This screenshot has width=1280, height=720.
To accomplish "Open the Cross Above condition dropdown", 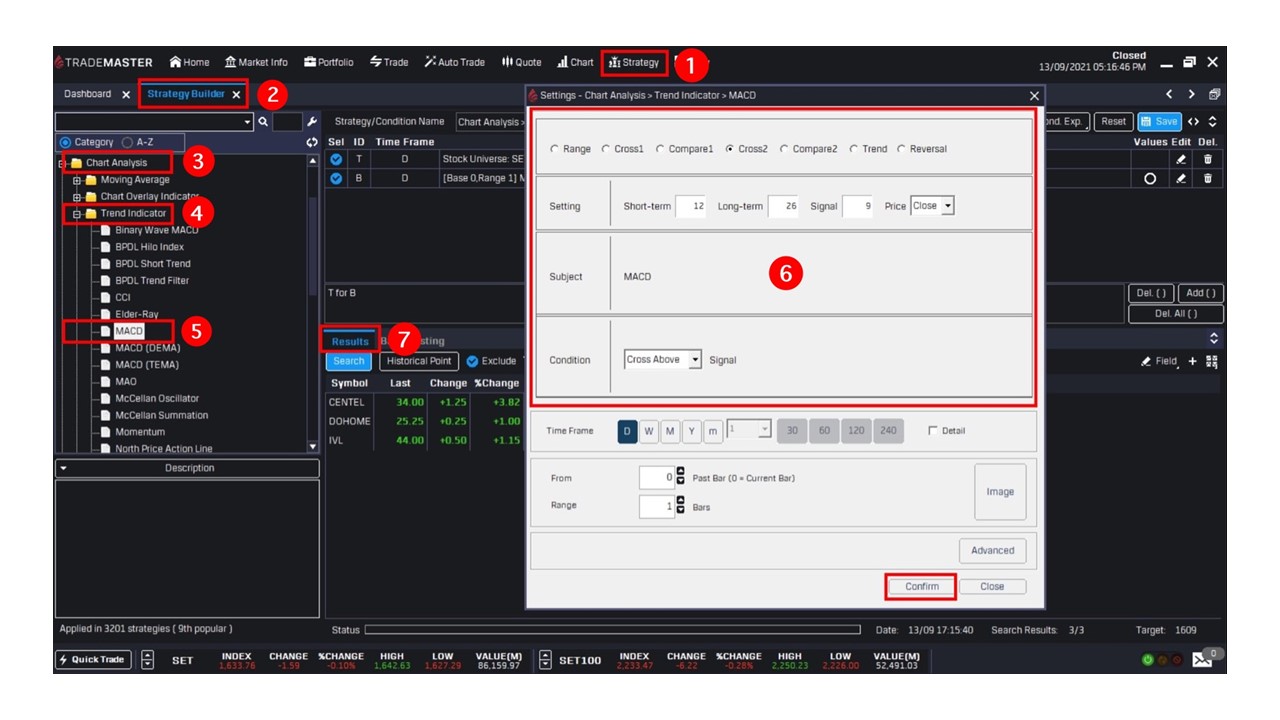I will tap(663, 360).
